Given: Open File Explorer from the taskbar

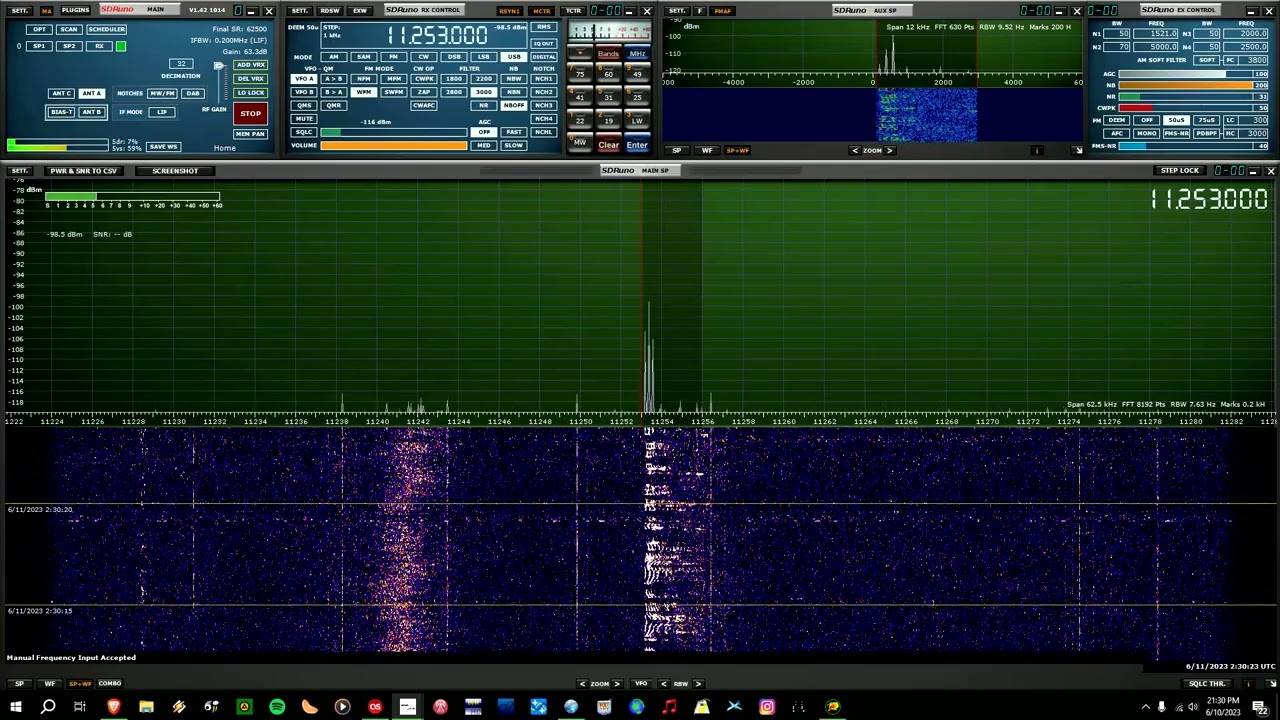Looking at the screenshot, I should coord(146,707).
